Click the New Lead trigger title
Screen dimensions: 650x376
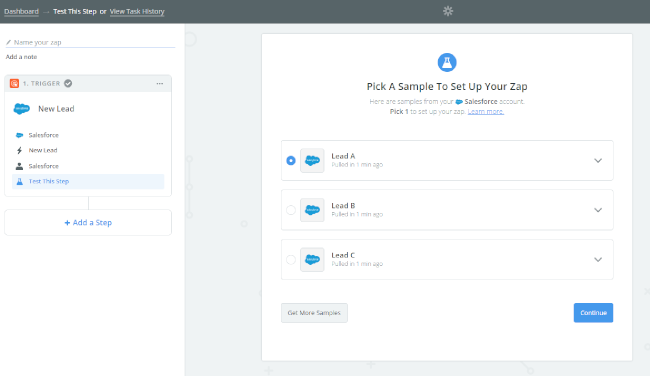point(56,109)
